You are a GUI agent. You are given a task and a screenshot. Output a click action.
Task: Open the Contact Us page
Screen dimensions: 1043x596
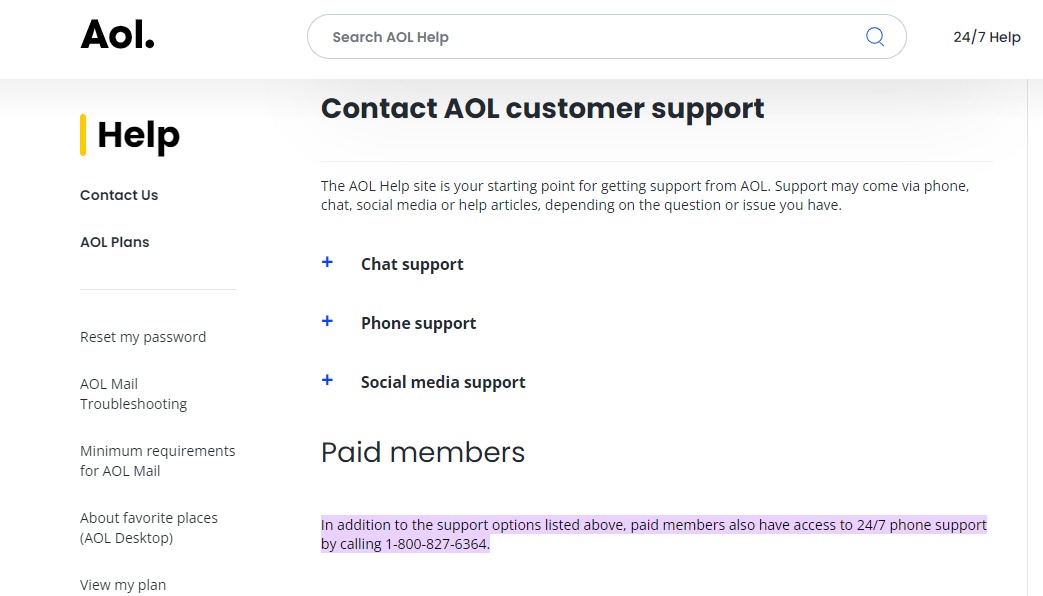(x=119, y=195)
